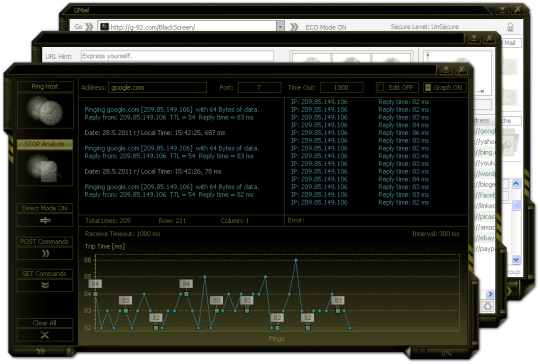Click the //ebay row in the middle window list
540x364 pixels.
(x=485, y=238)
